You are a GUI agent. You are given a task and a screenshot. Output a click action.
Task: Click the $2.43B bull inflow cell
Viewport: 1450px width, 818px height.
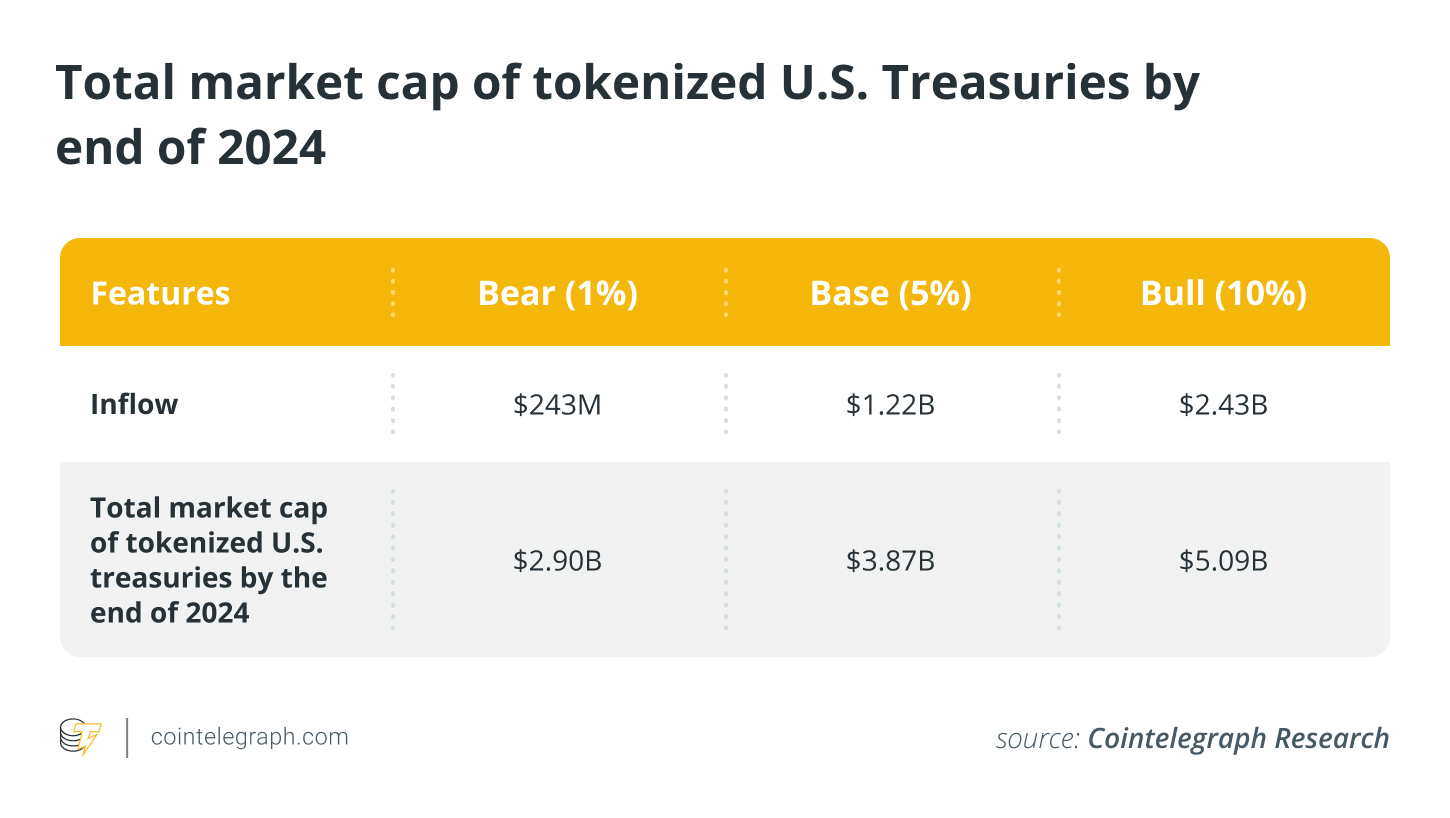click(x=1223, y=404)
